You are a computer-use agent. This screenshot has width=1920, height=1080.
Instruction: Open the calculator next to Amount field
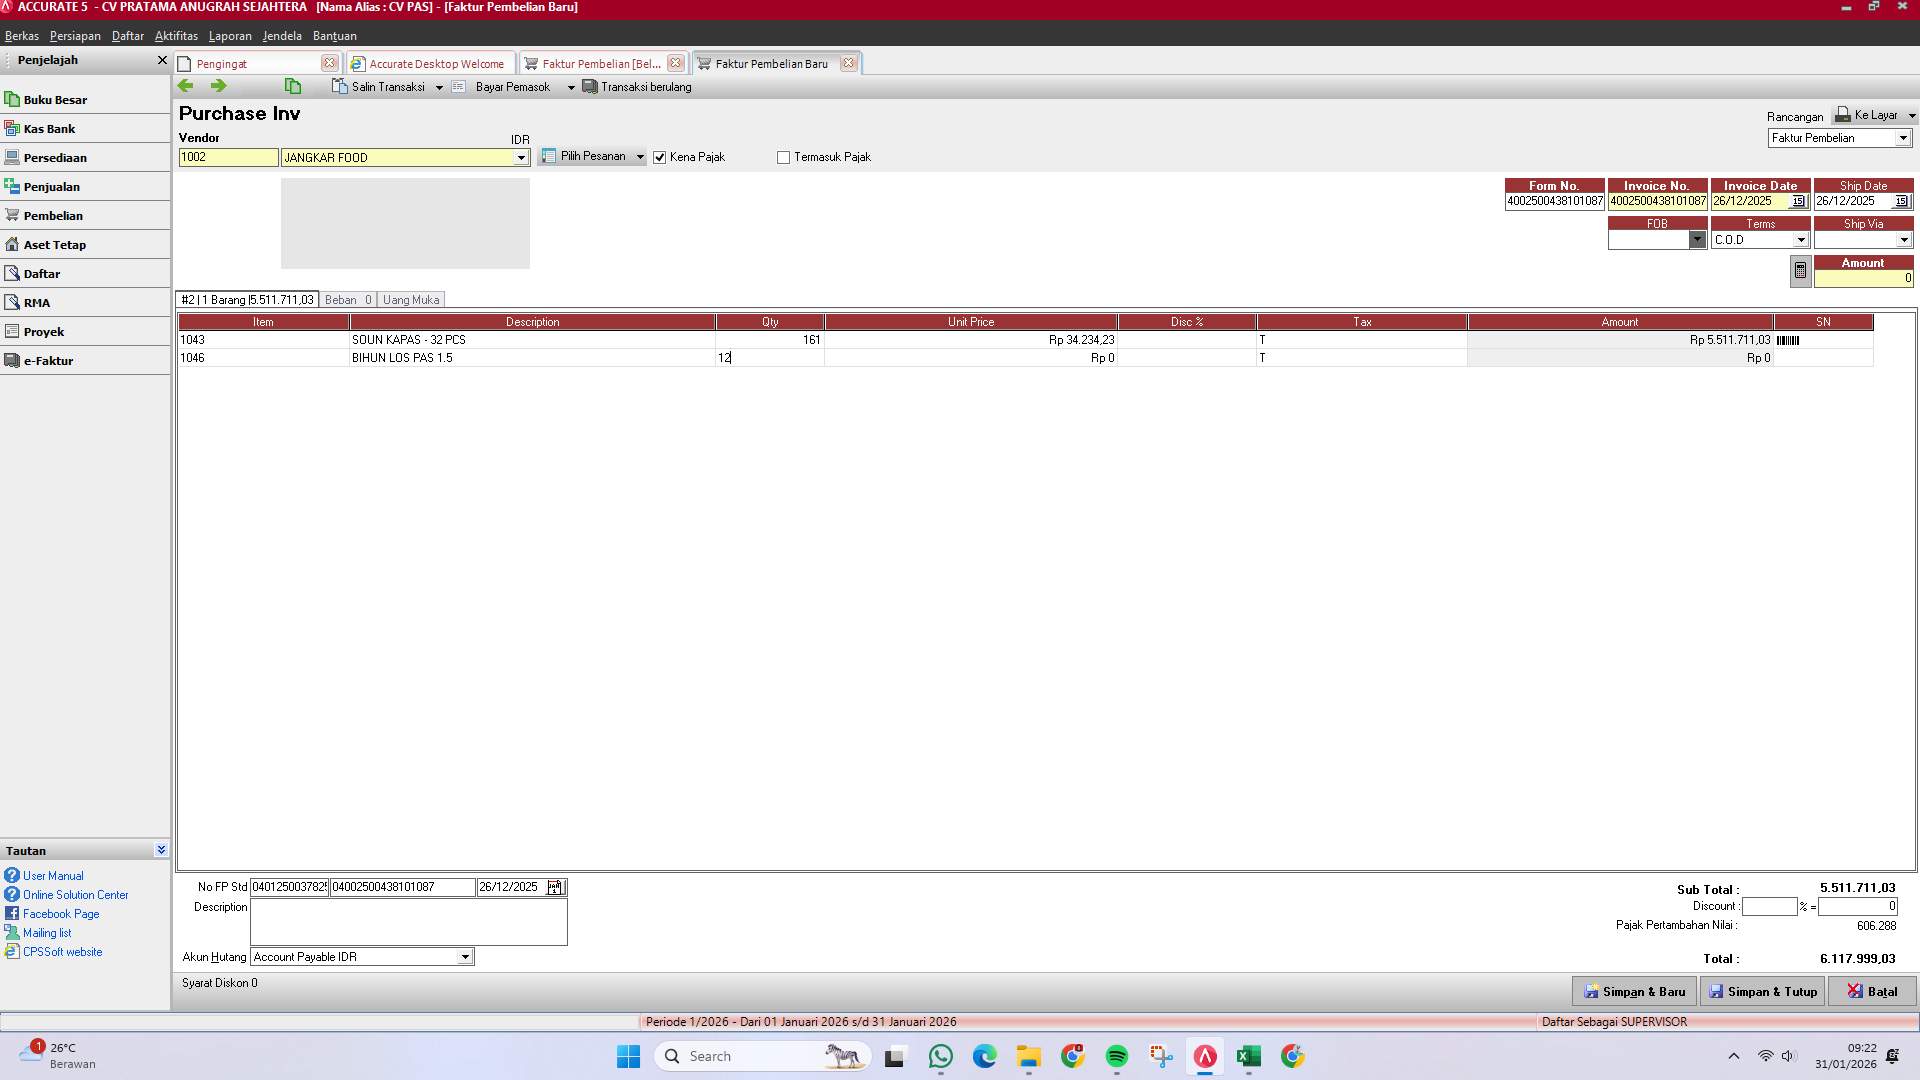(x=1799, y=271)
